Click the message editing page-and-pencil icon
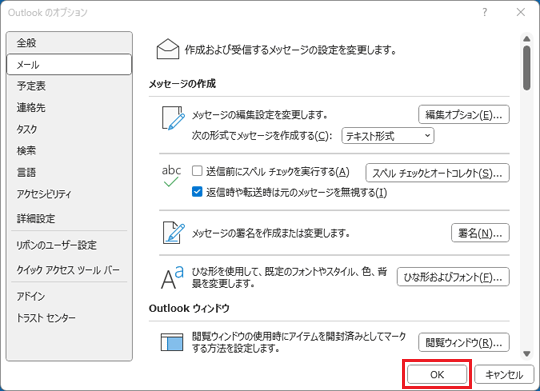This screenshot has height=391, width=540. point(173,118)
